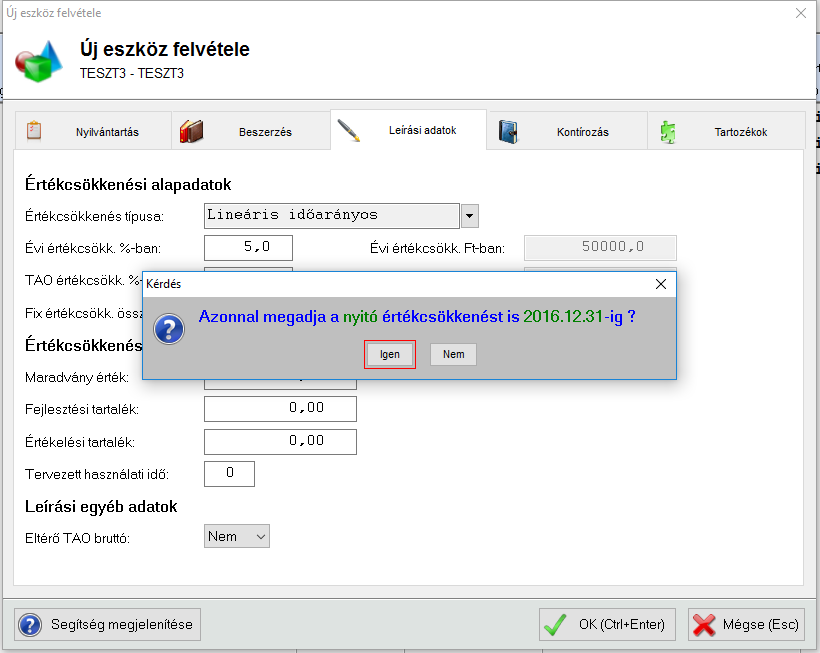
Task: Select the Tervezett használati idő field
Action: [229, 473]
